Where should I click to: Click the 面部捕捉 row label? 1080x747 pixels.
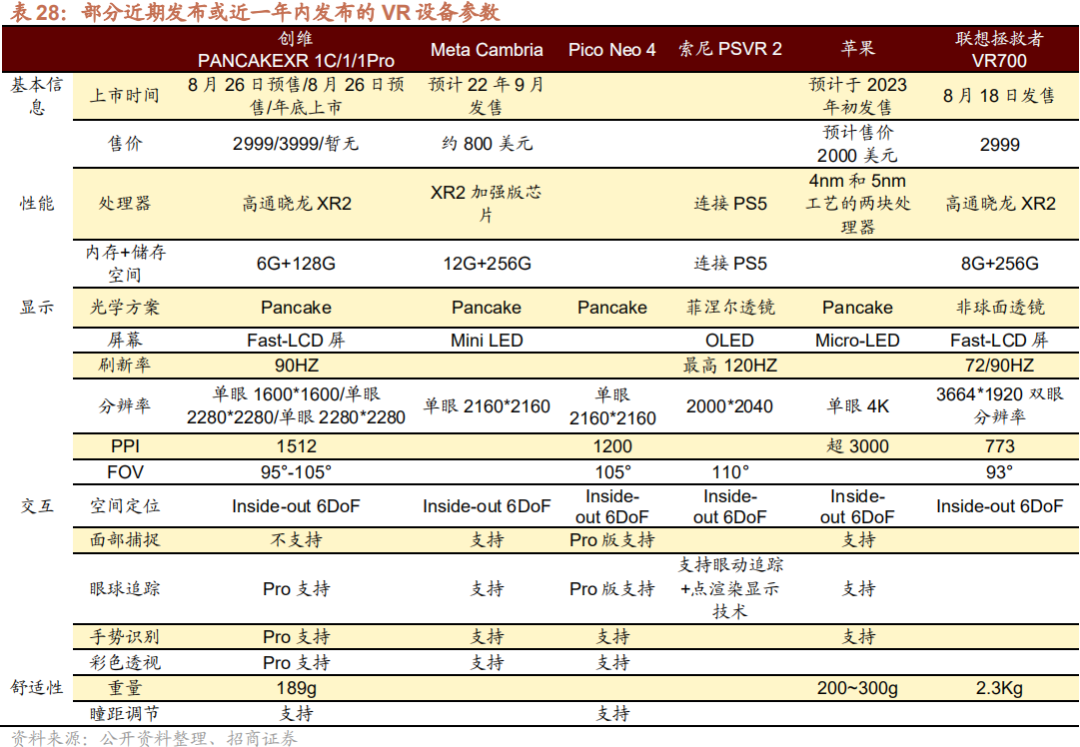[125, 540]
